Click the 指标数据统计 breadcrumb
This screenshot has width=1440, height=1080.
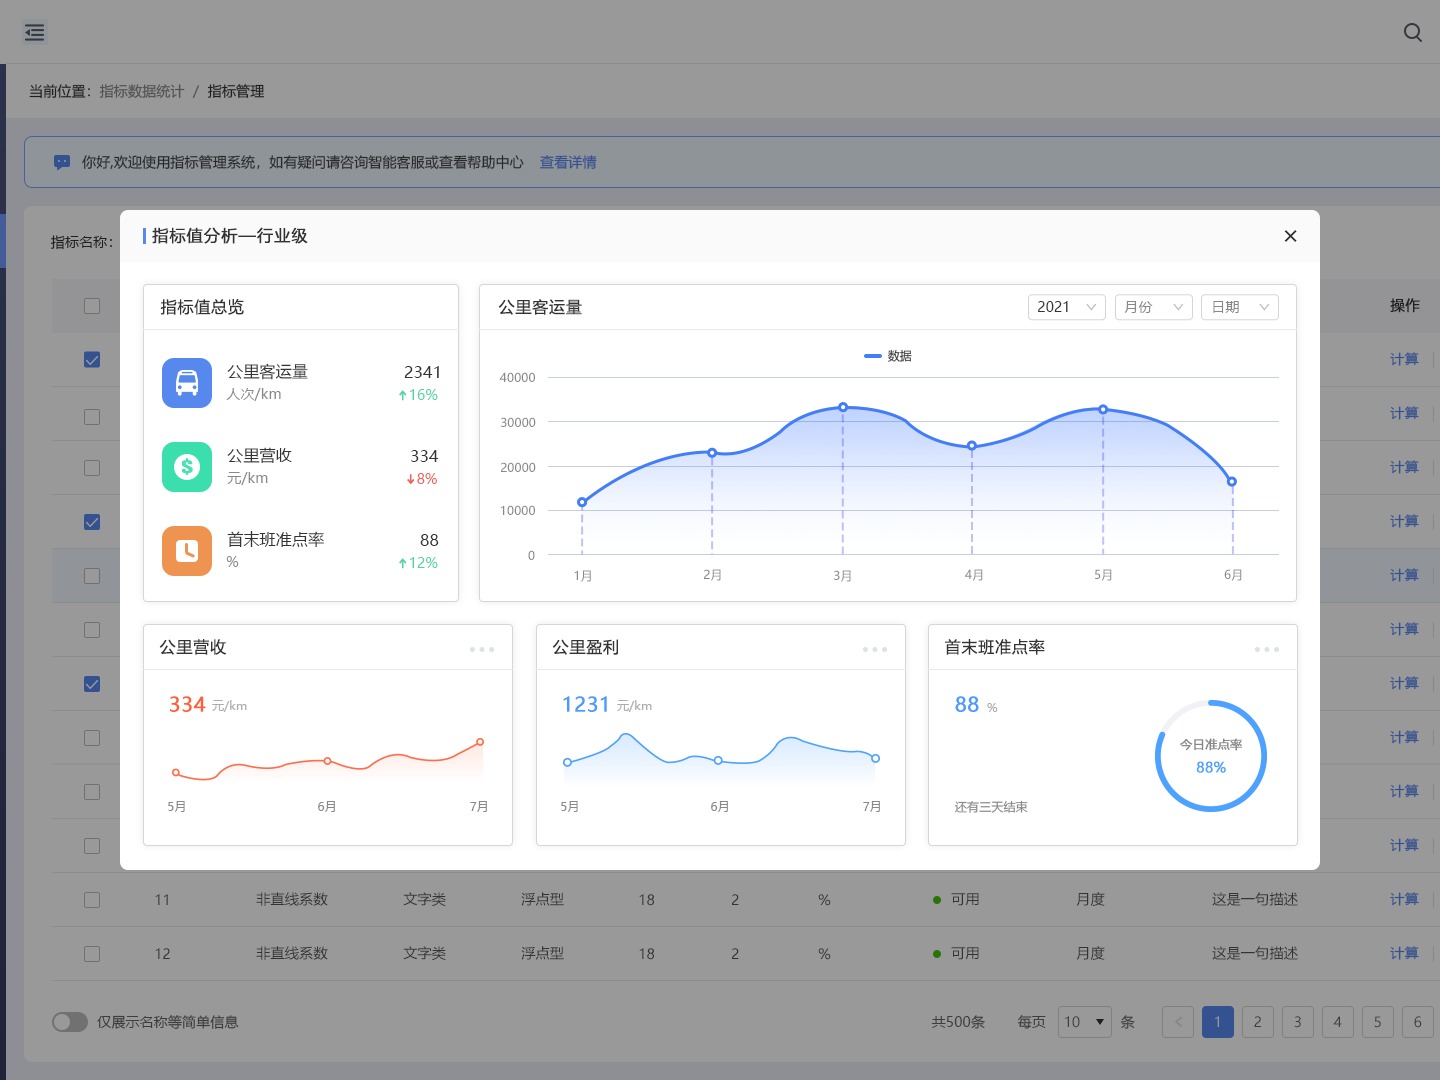(142, 91)
